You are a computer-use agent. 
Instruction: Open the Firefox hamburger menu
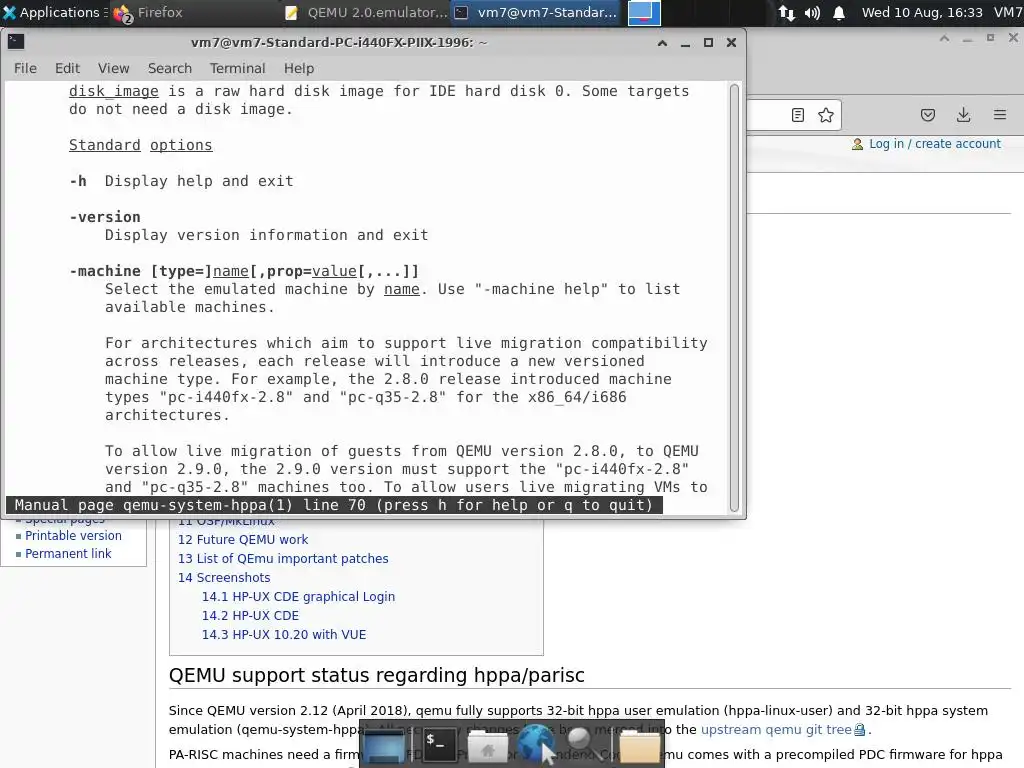point(1000,115)
